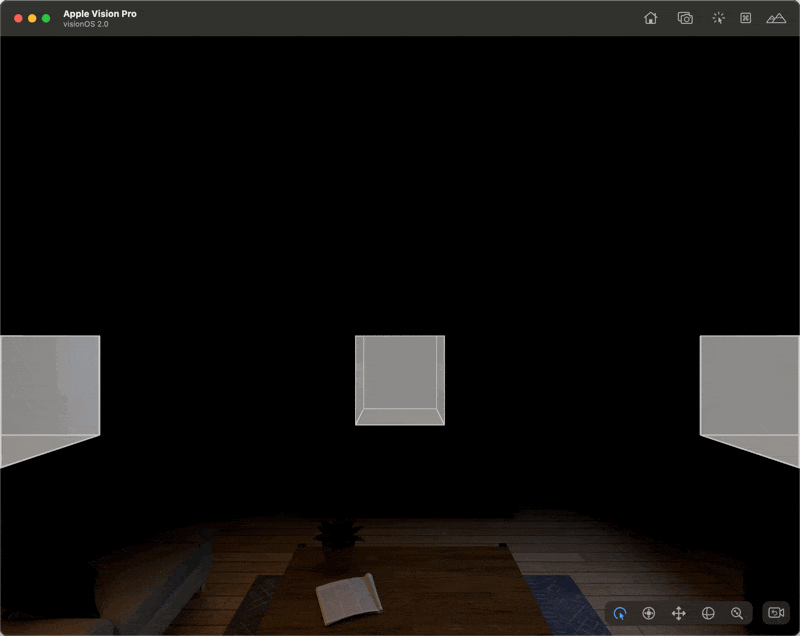The image size is (800, 636).
Task: Toggle the viewpoint video camera control
Action: pos(774,612)
